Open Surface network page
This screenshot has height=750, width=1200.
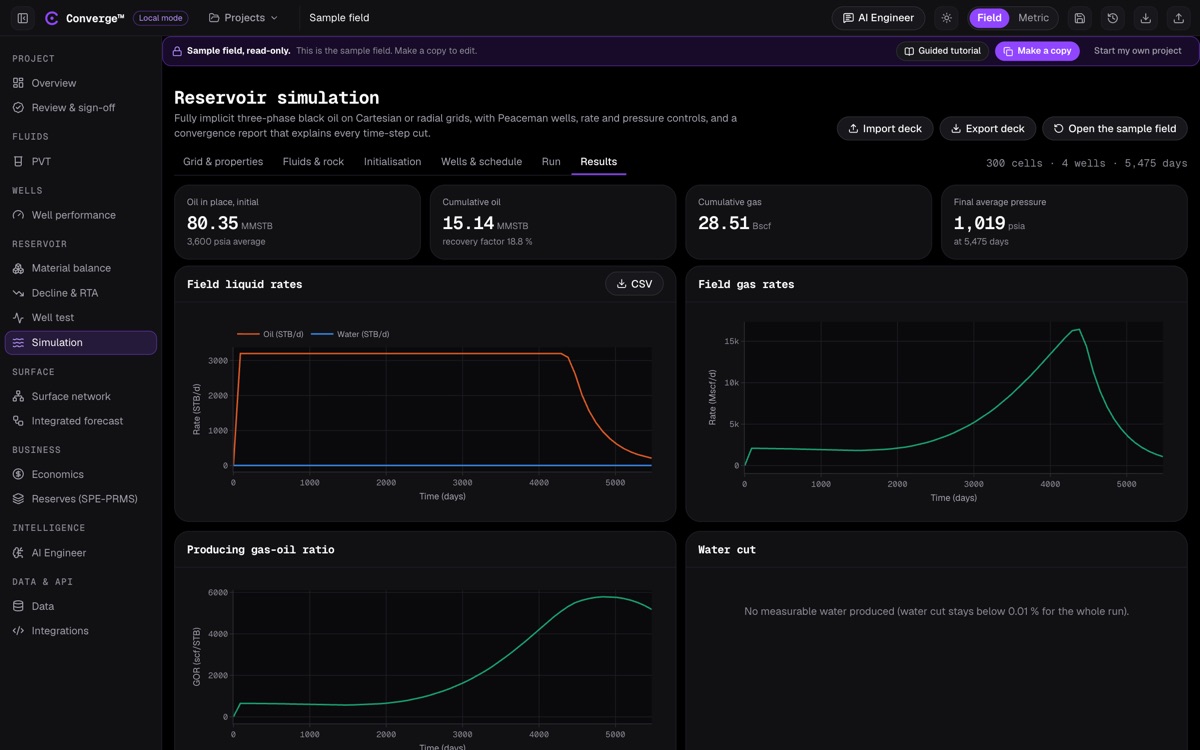pyautogui.click(x=81, y=396)
